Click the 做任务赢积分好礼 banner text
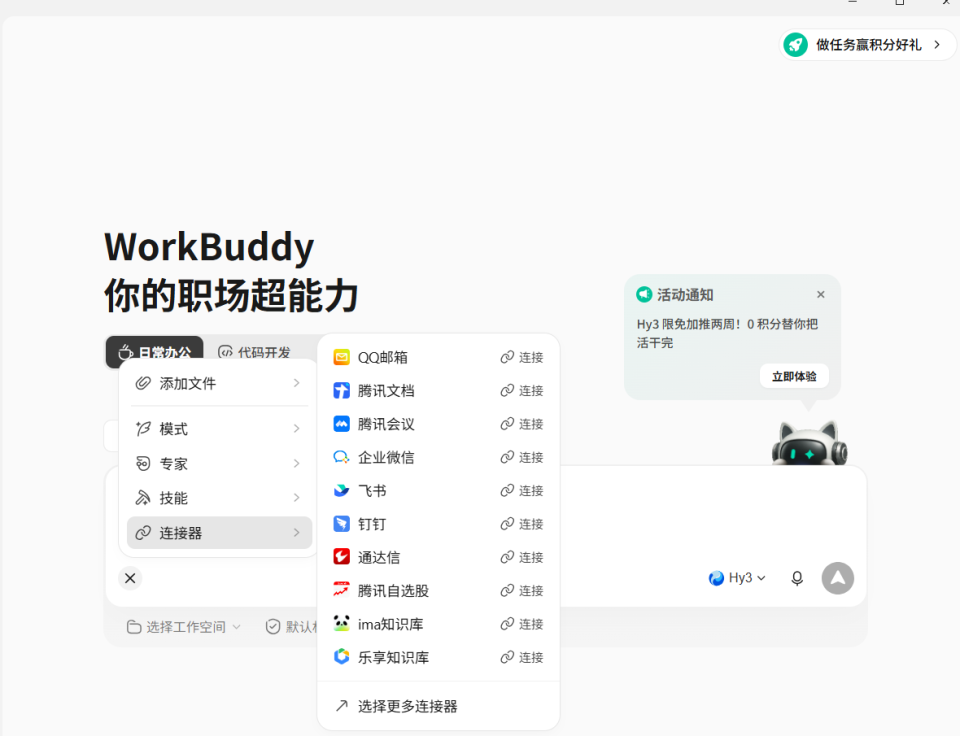This screenshot has width=960, height=736. coord(868,45)
